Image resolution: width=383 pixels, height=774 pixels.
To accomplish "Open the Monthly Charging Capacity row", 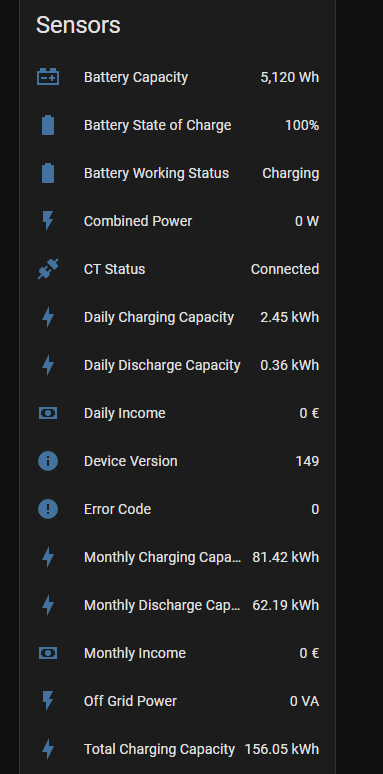I will [x=178, y=557].
